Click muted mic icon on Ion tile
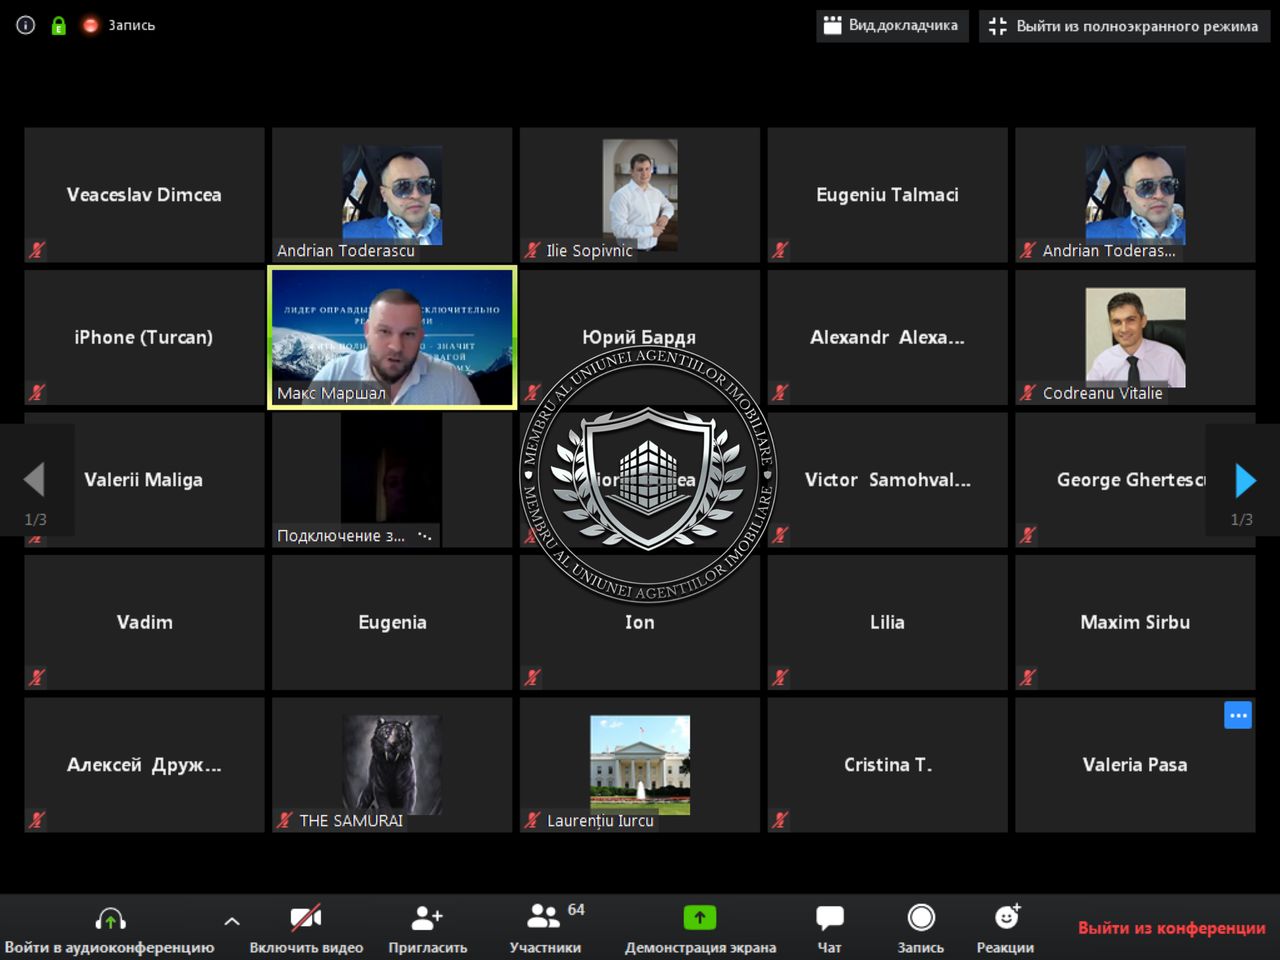 [x=532, y=677]
